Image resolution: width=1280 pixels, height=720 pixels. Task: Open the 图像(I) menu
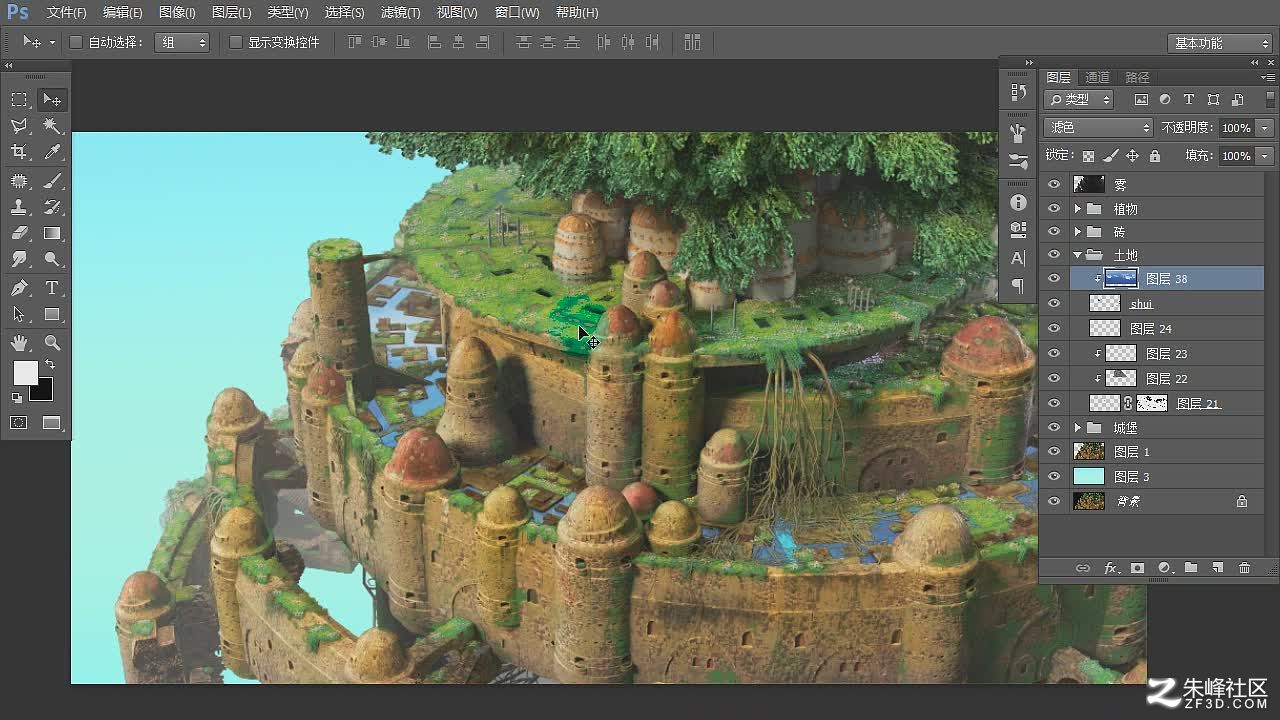point(177,13)
